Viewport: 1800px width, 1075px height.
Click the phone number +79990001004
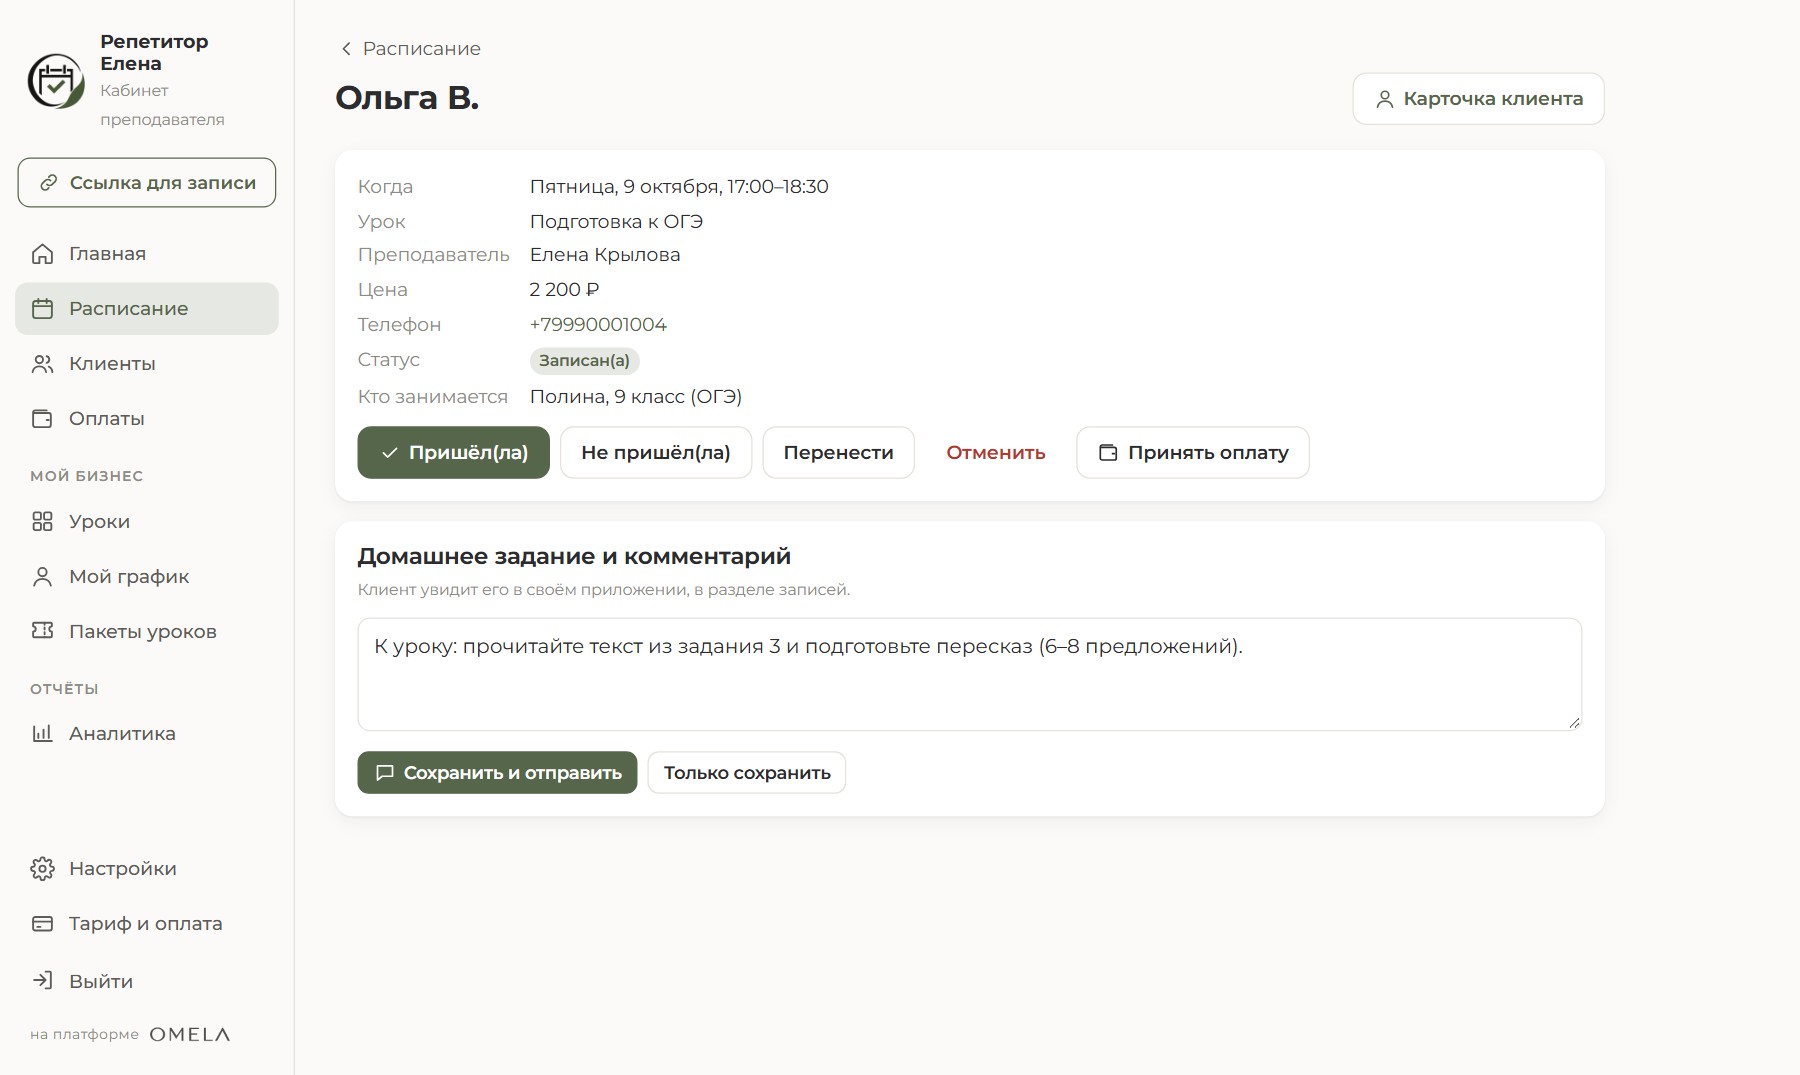[x=598, y=325]
